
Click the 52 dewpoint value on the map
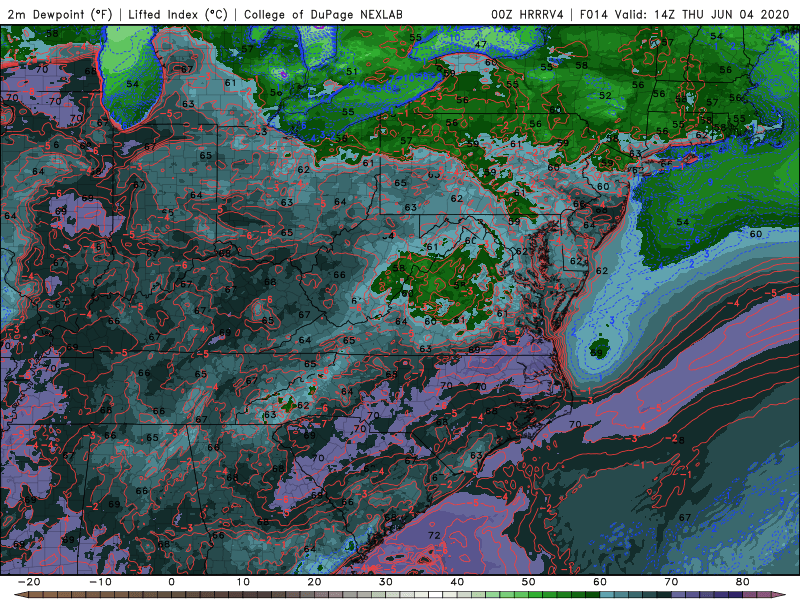tap(605, 95)
